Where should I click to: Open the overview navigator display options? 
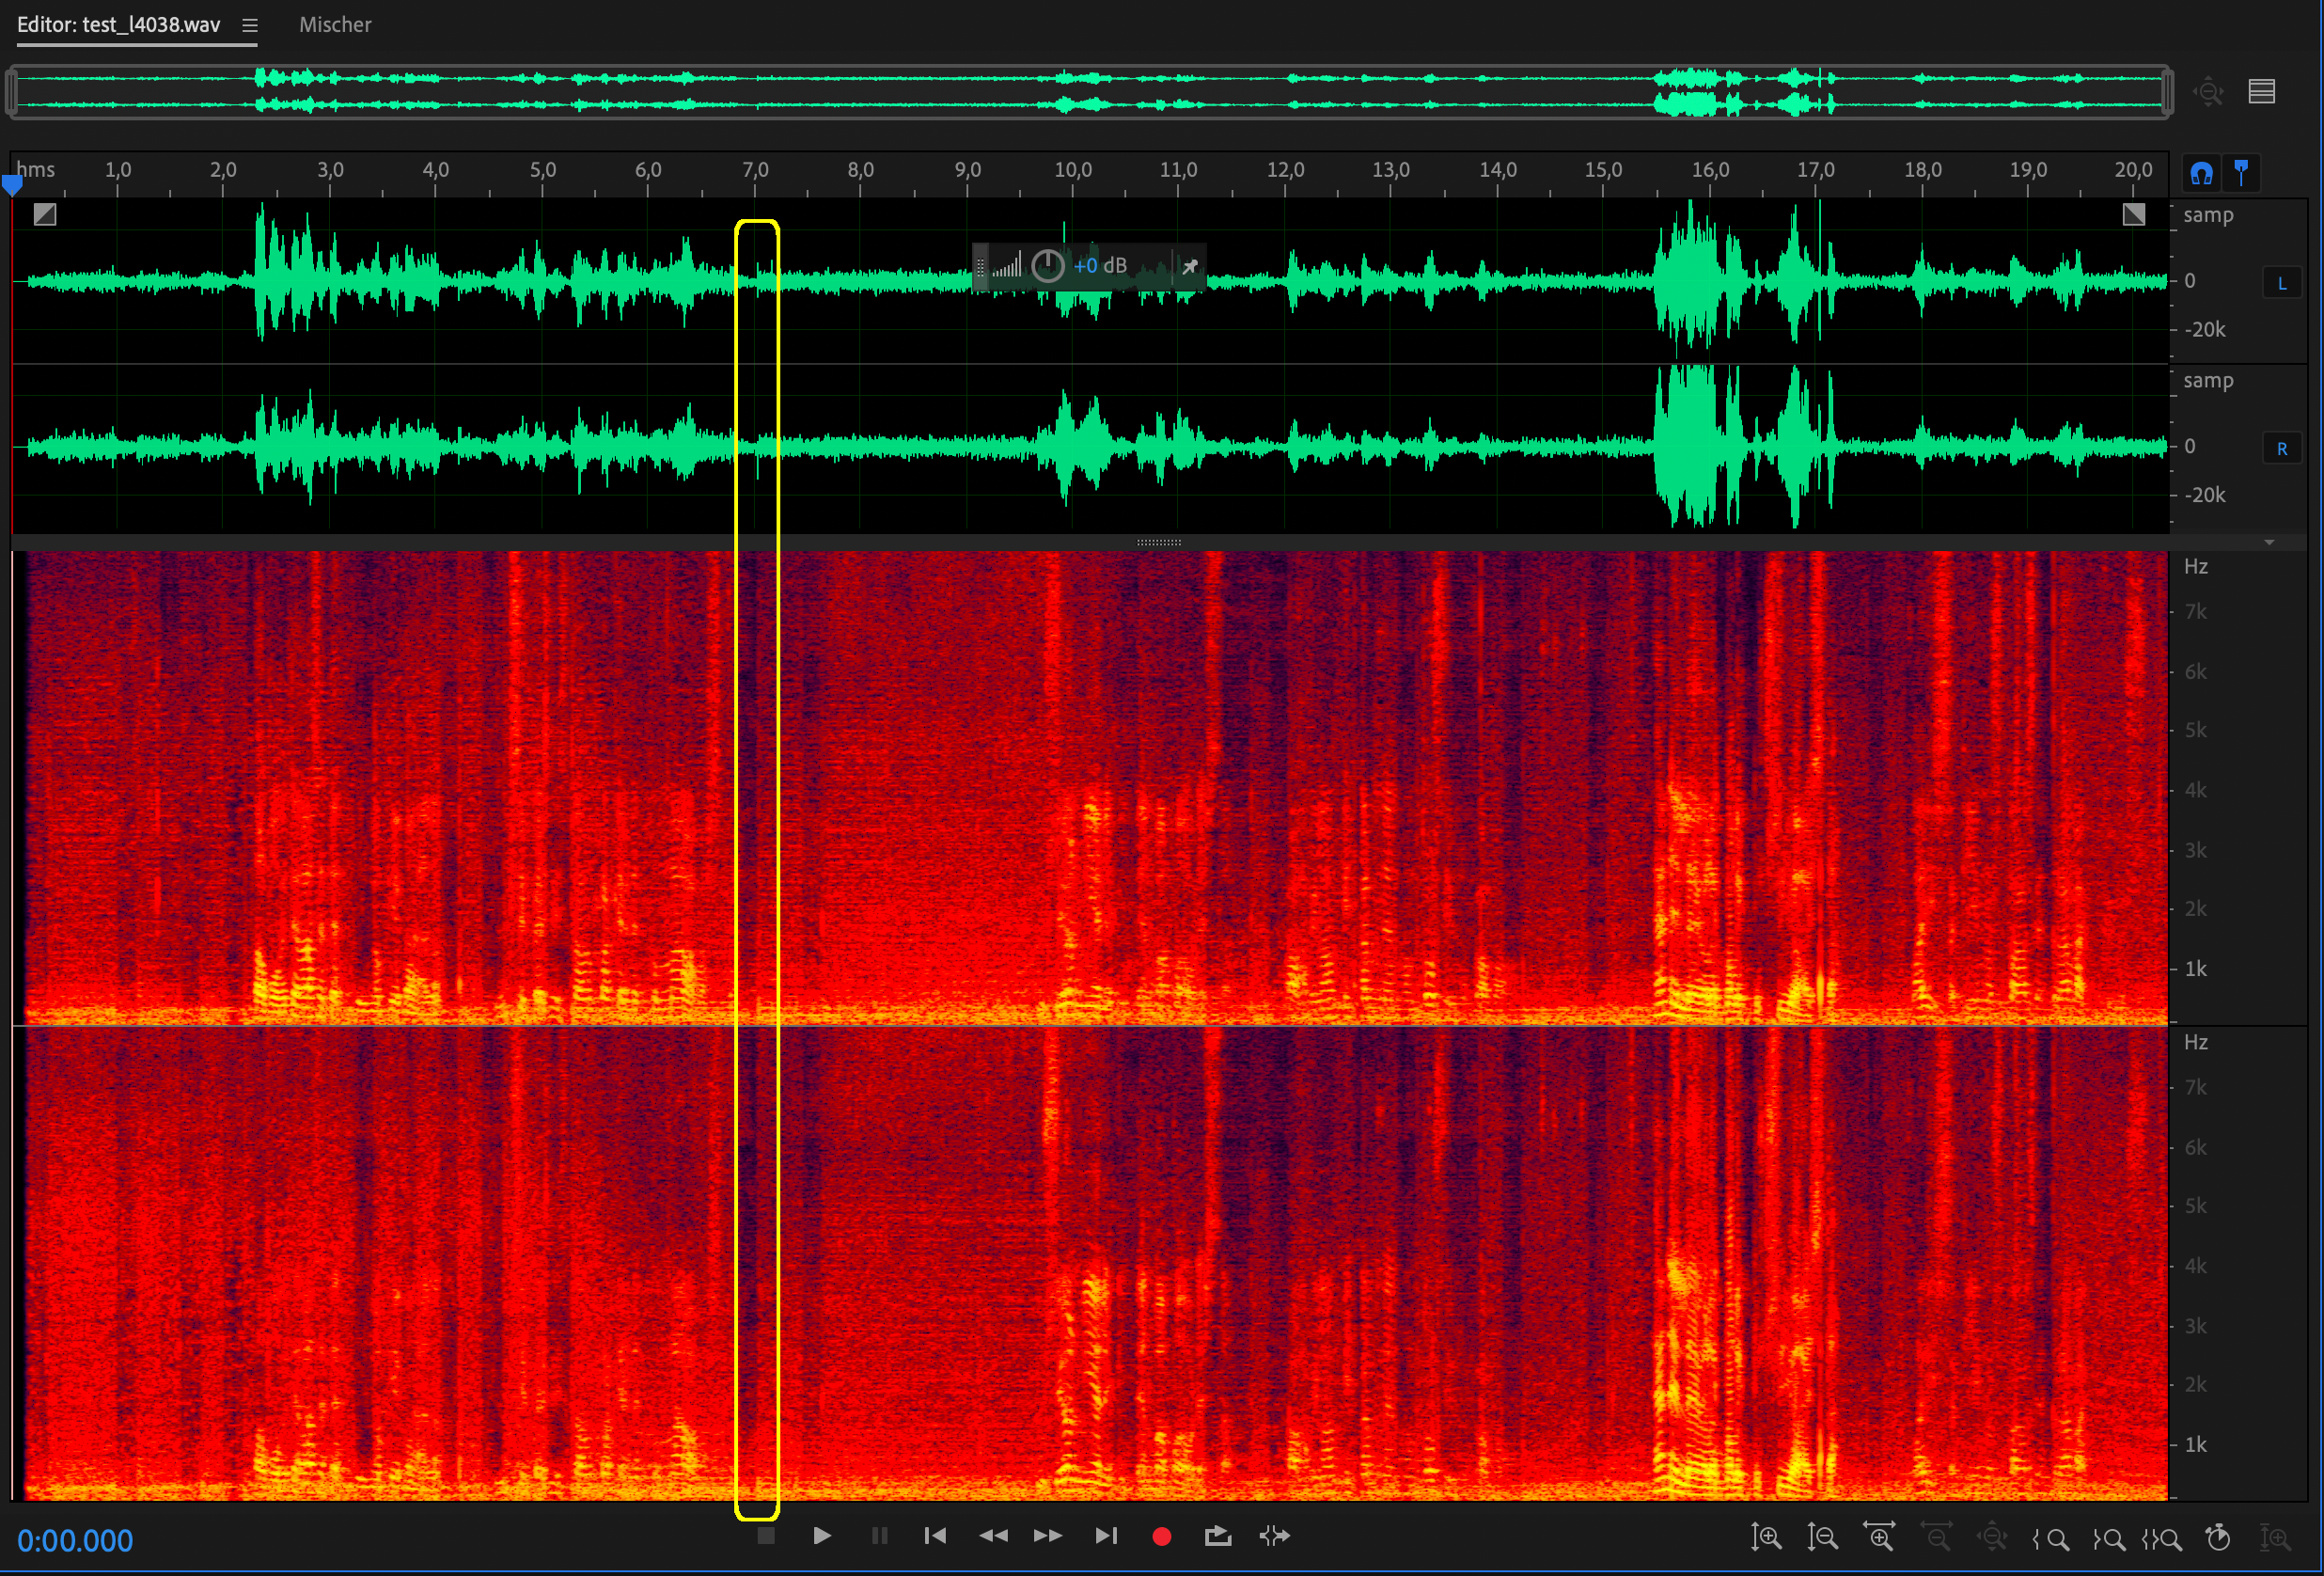[x=2261, y=91]
